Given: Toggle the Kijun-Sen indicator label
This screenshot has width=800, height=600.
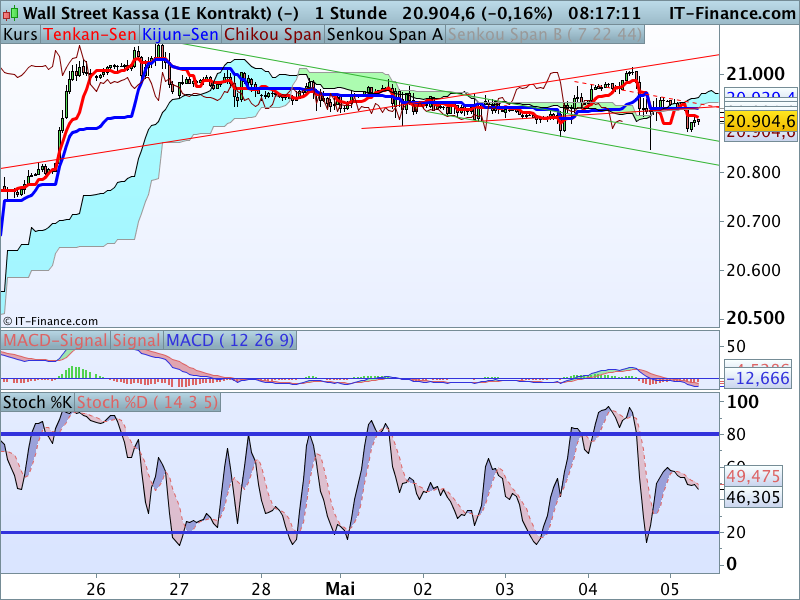Looking at the screenshot, I should tap(181, 34).
